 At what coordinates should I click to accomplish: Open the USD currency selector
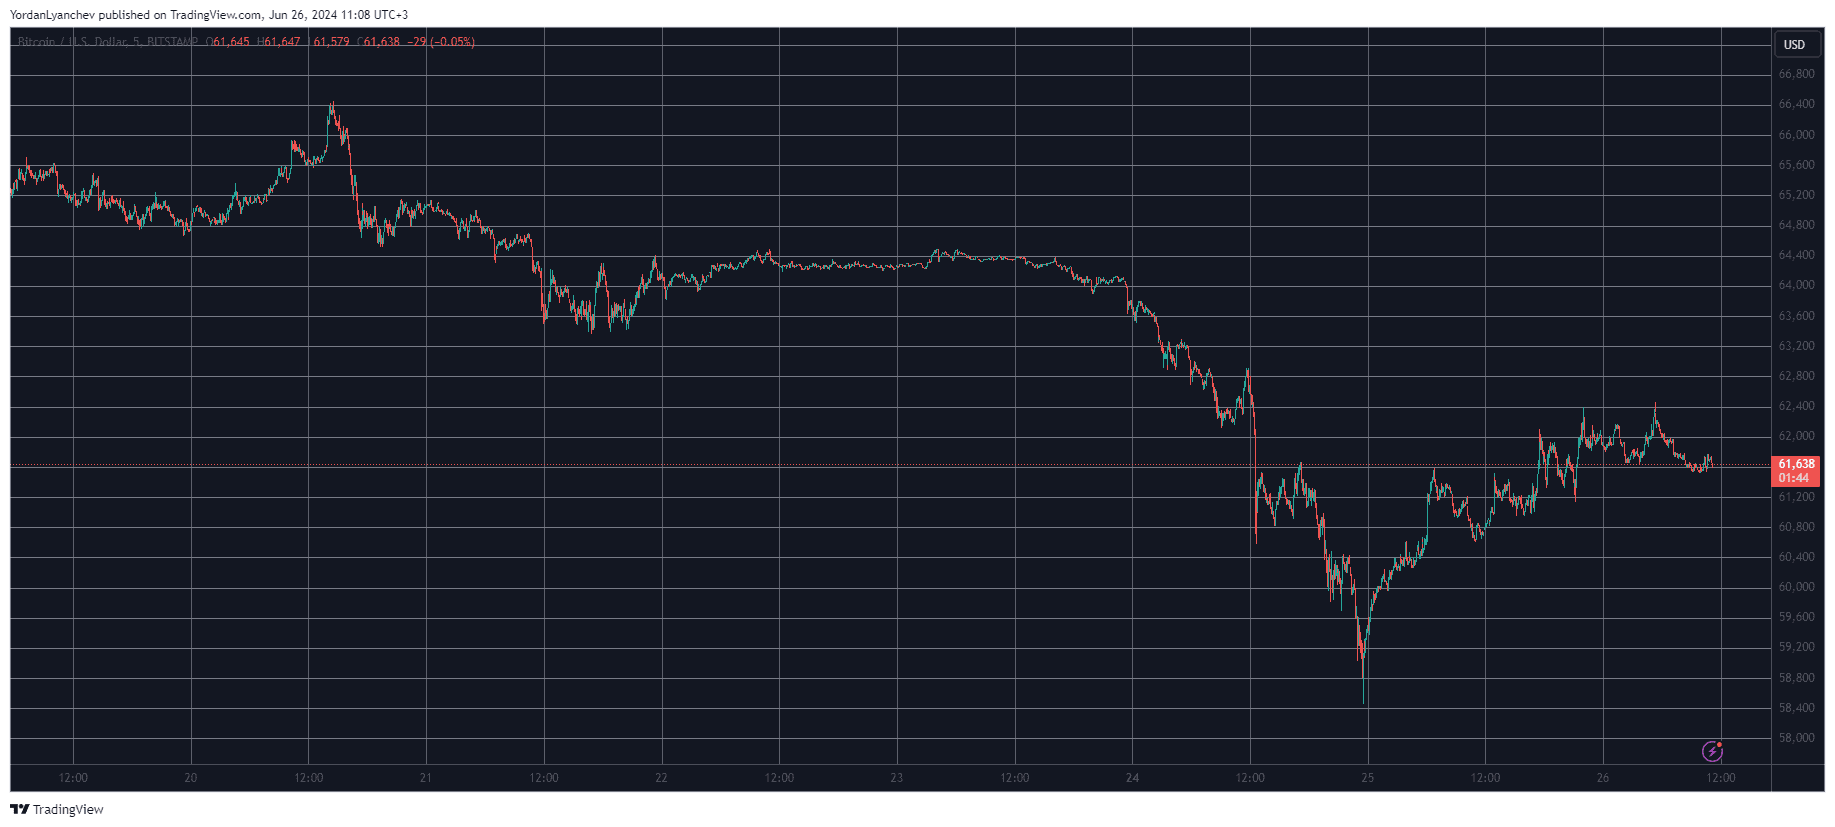click(1795, 44)
